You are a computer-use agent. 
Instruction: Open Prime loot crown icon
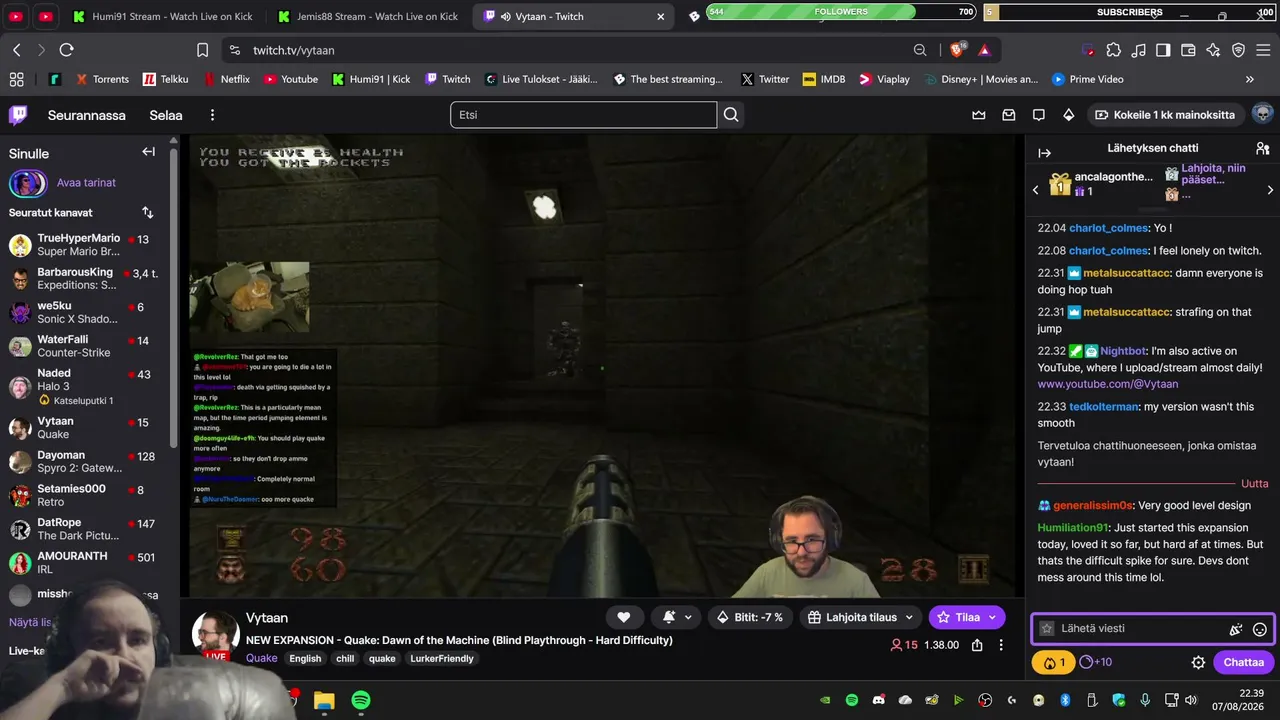point(979,115)
